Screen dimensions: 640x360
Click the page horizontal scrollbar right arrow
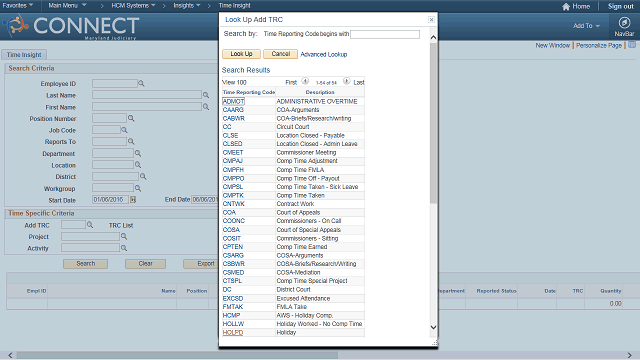(630, 356)
